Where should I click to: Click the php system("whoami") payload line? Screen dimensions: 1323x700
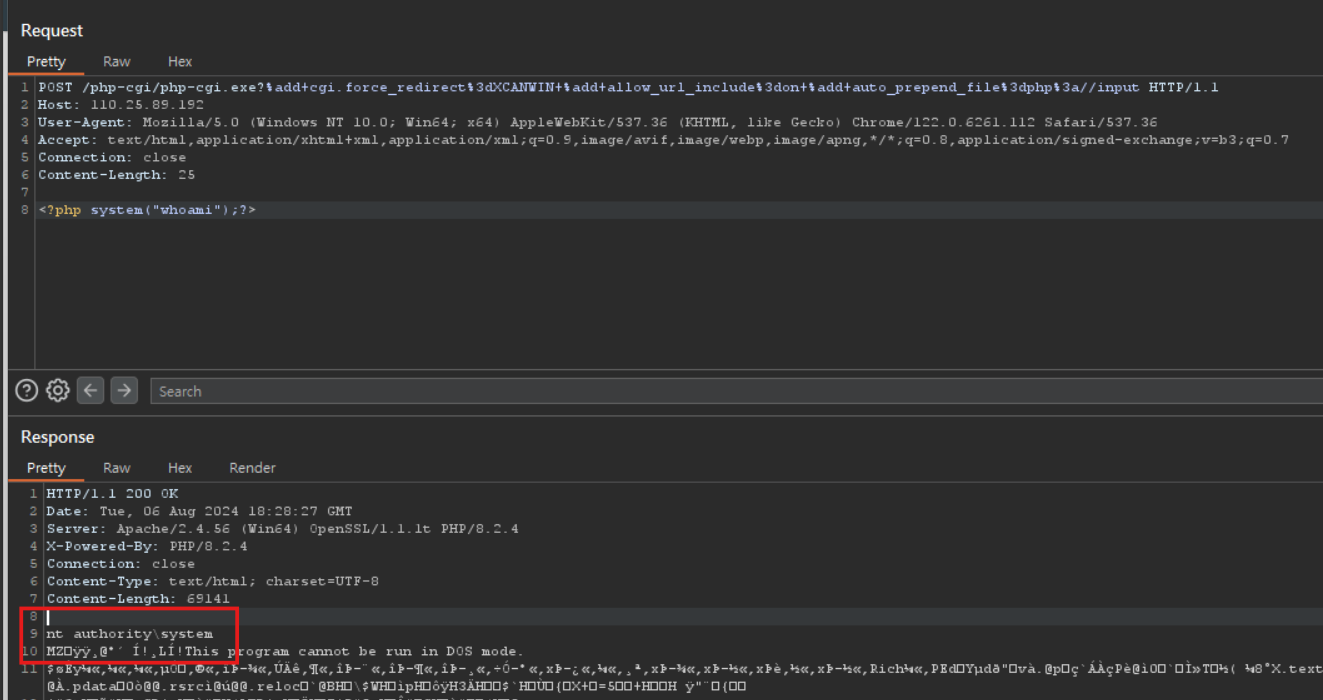coord(147,210)
